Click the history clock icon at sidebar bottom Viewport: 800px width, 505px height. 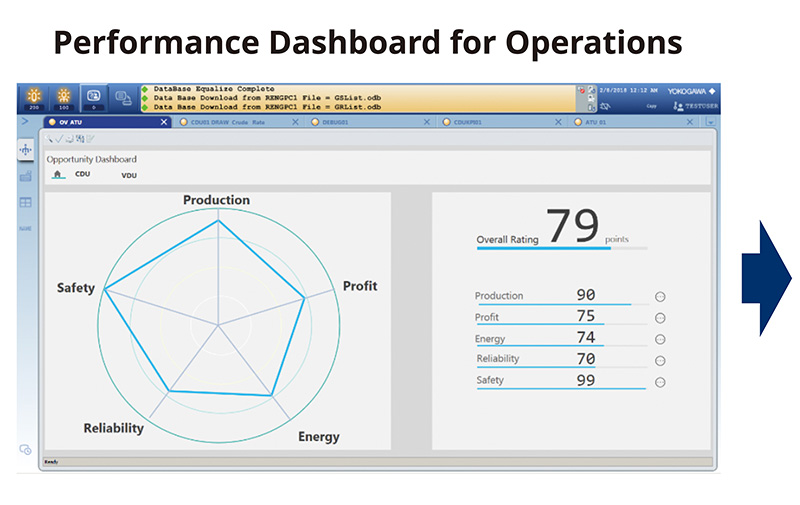(25, 449)
